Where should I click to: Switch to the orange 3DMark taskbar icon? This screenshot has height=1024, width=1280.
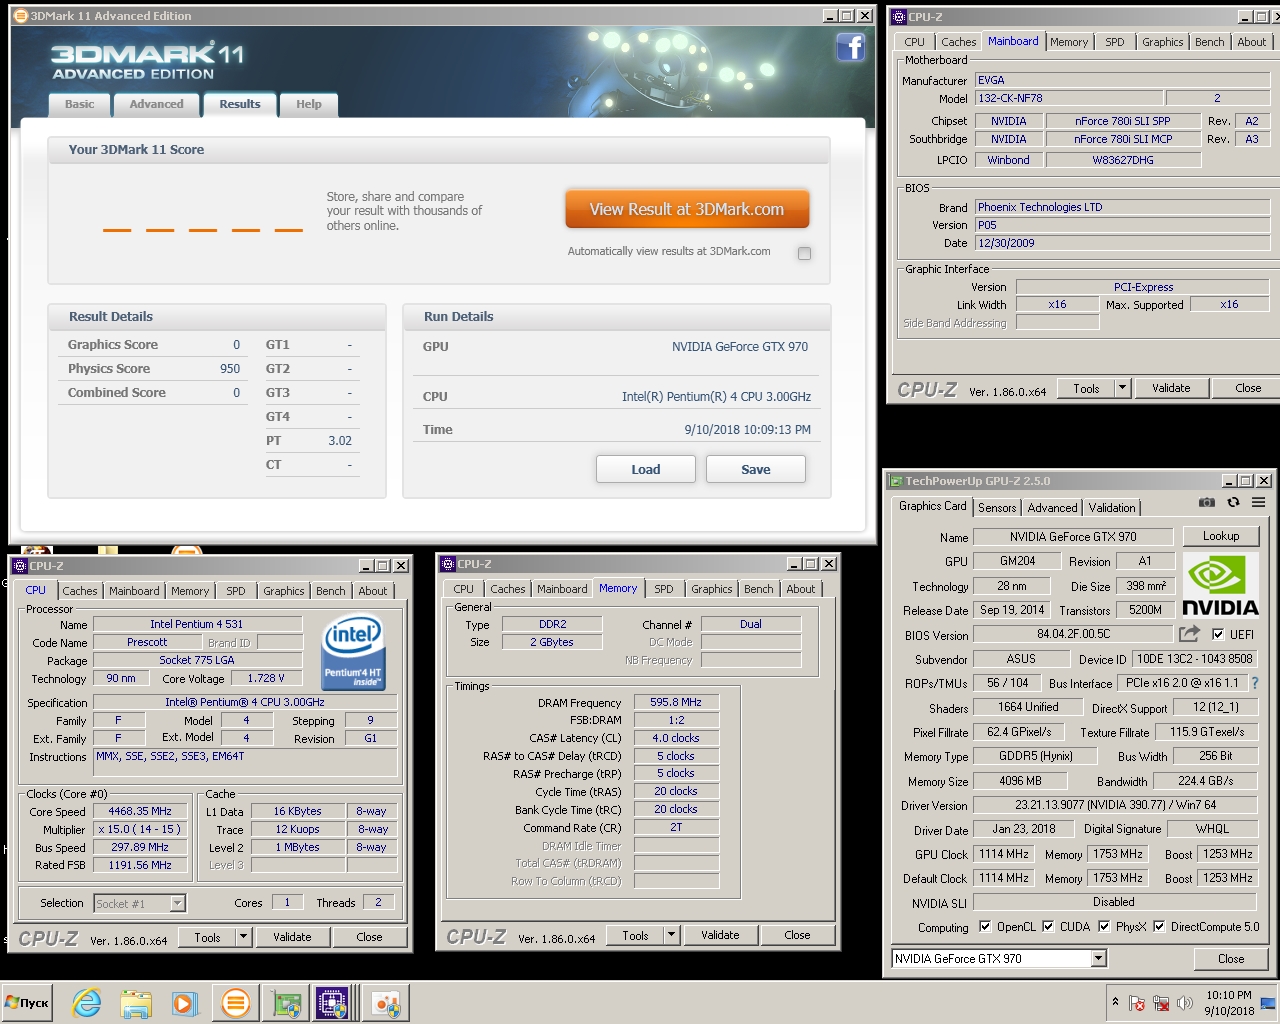[235, 1003]
